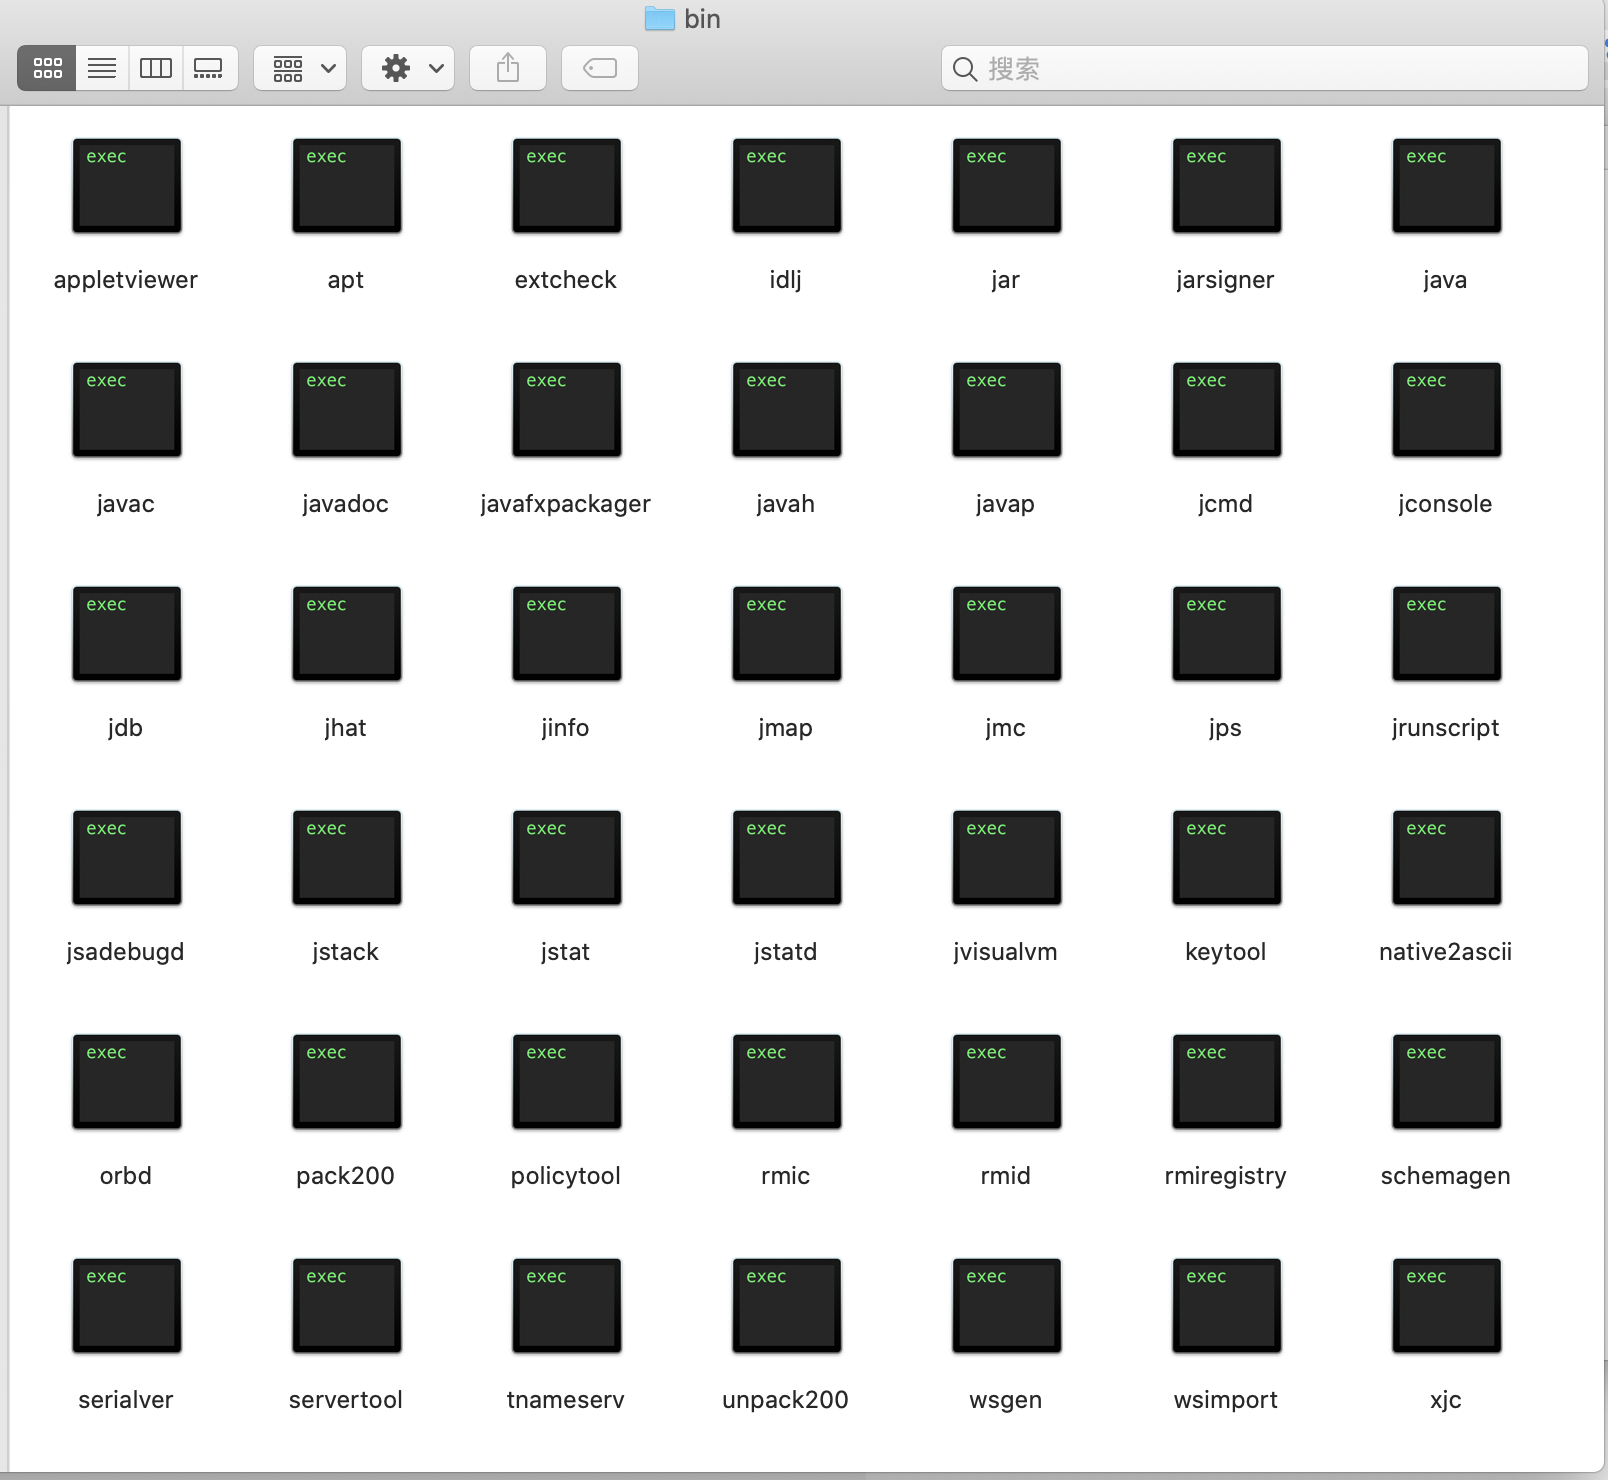Click the policytool file name
The width and height of the screenshot is (1608, 1480).
coord(566,1176)
